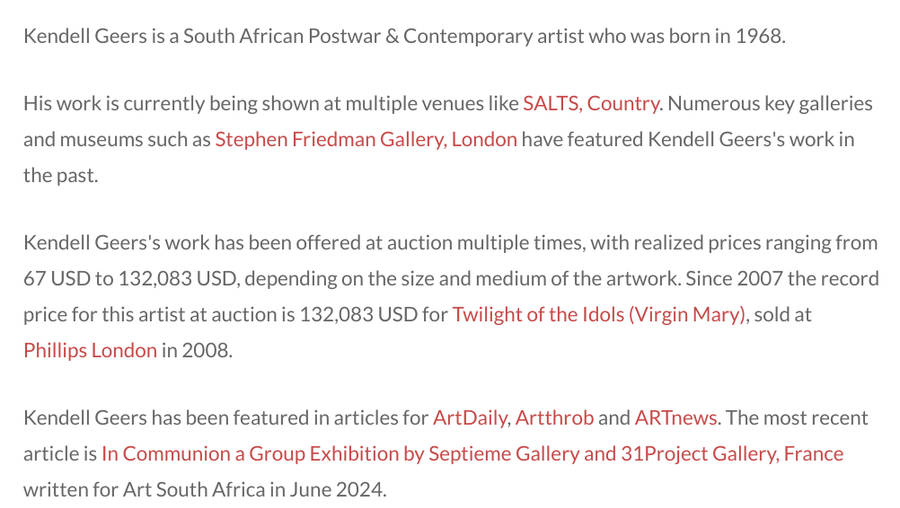Image resolution: width=900 pixels, height=508 pixels.
Task: Click the words The most recent
Action: (797, 418)
